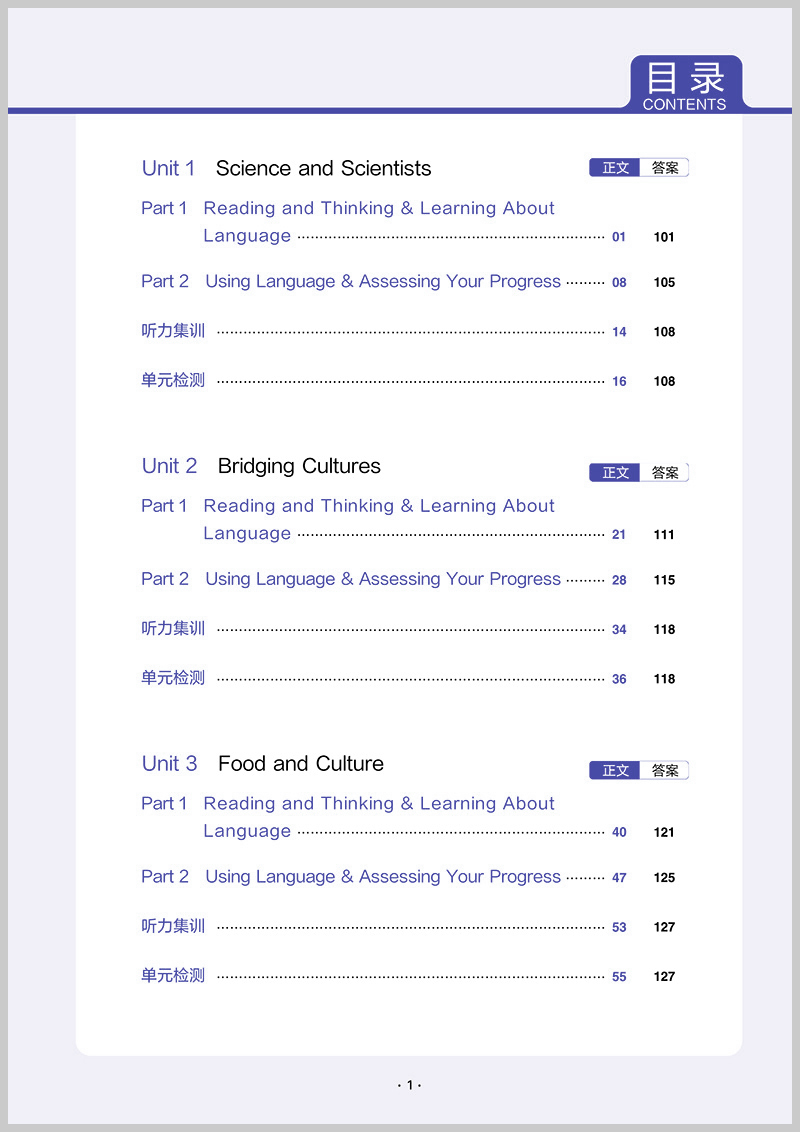Click answer page 108 in the Unit 1 听力集训 row
The width and height of the screenshot is (800, 1132).
pos(664,332)
